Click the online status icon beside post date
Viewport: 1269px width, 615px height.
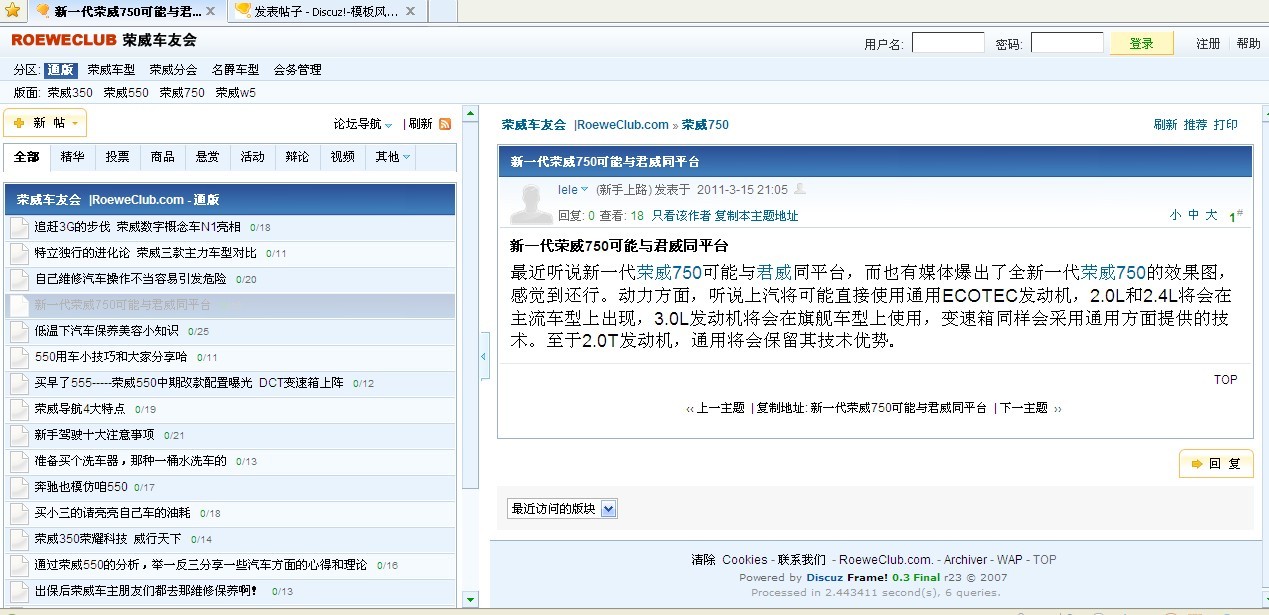click(799, 189)
